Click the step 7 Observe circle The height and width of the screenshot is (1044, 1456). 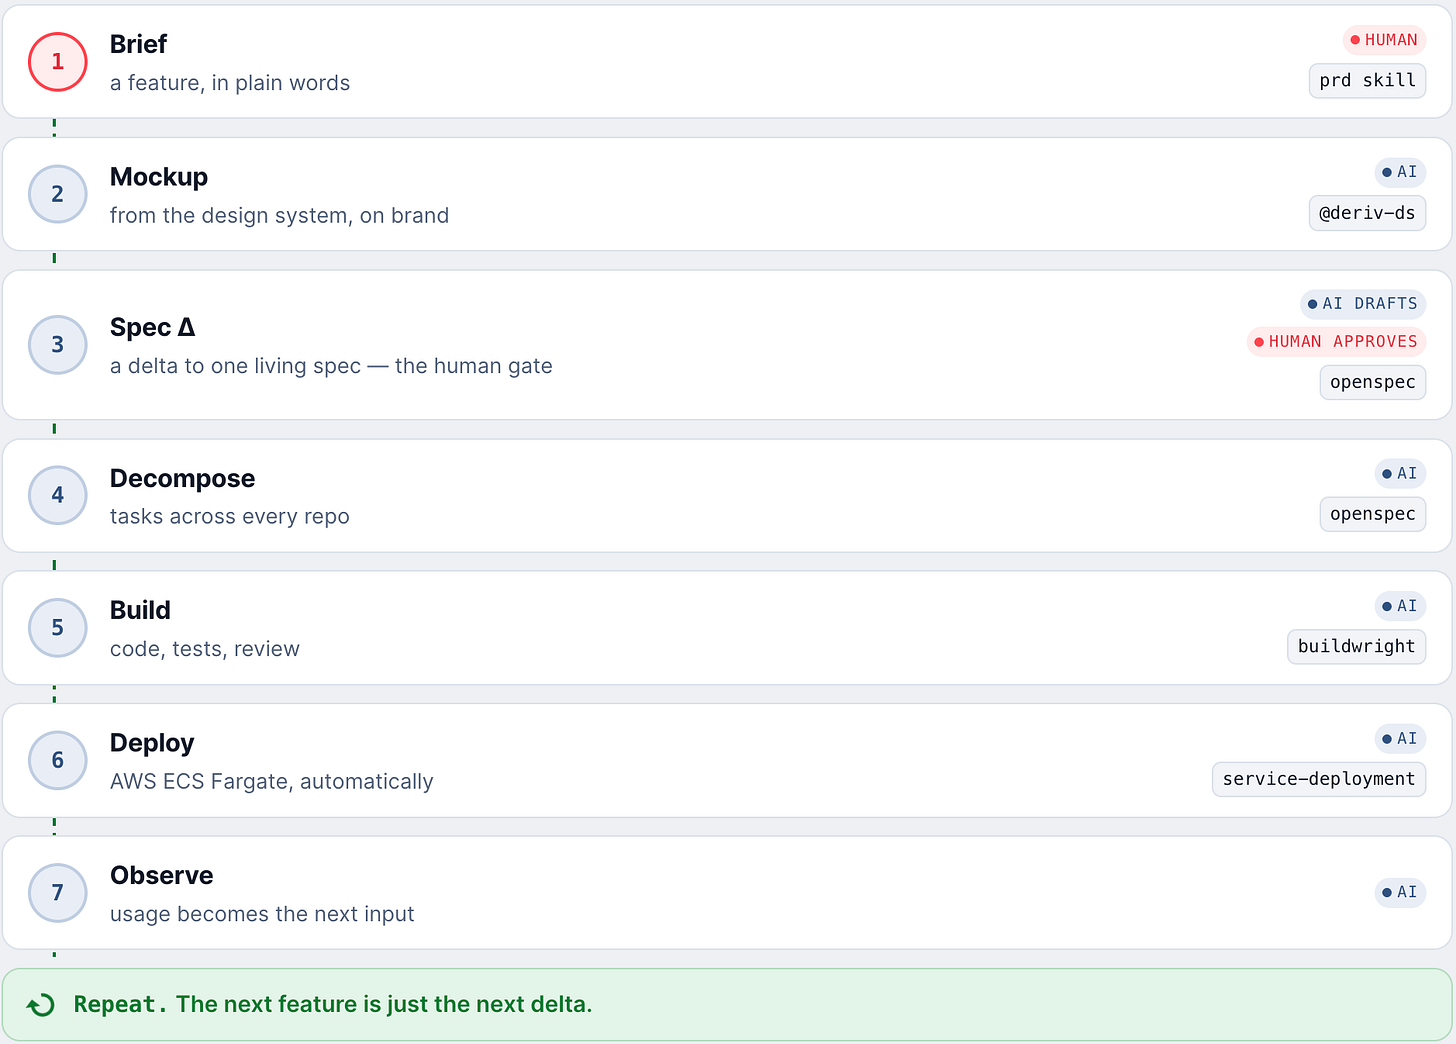coord(58,893)
